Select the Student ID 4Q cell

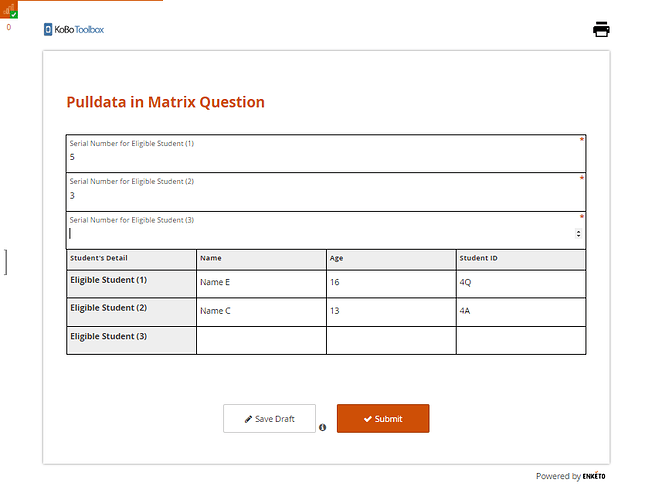pyautogui.click(x=521, y=283)
